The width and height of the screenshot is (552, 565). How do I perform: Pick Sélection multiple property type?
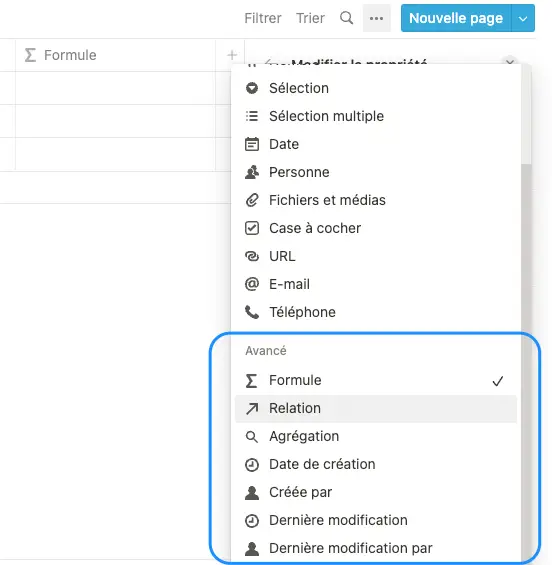tap(376, 116)
